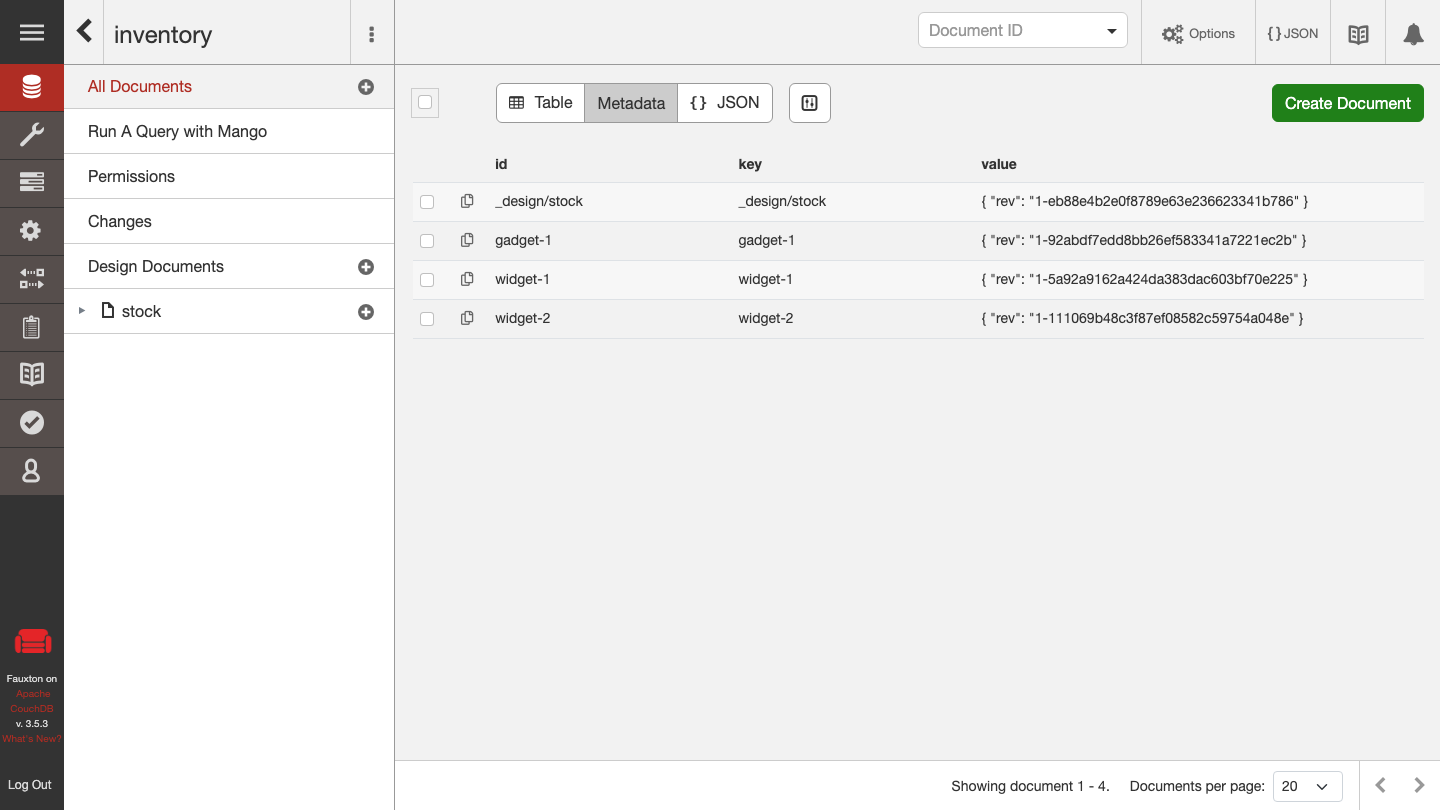Open the hamburger menu in sidebar
Image resolution: width=1440 pixels, height=810 pixels.
[32, 33]
